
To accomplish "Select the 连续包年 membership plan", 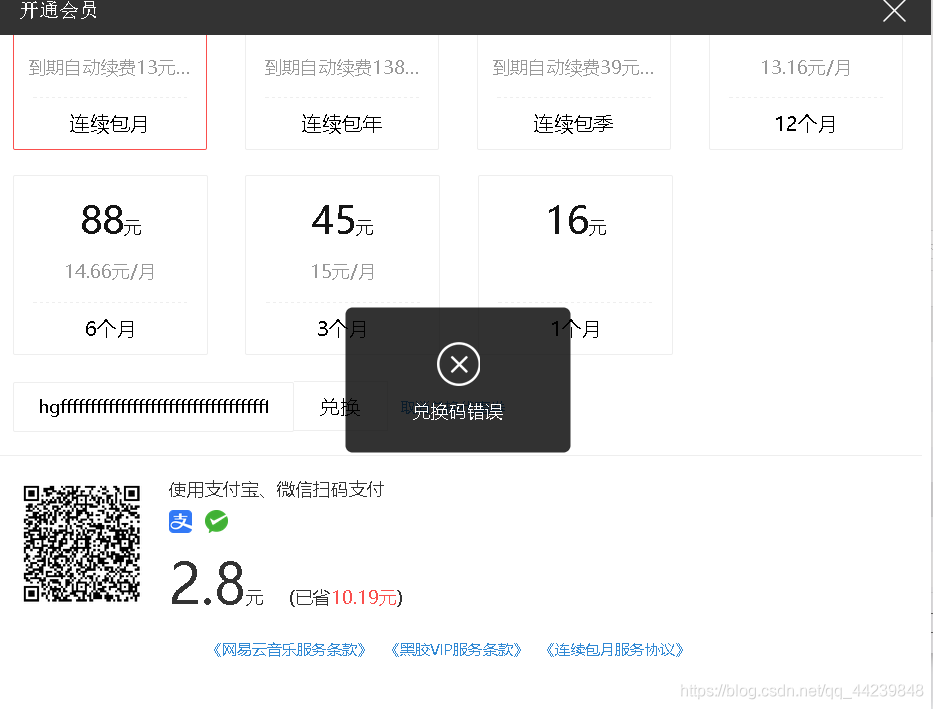I will 342,92.
